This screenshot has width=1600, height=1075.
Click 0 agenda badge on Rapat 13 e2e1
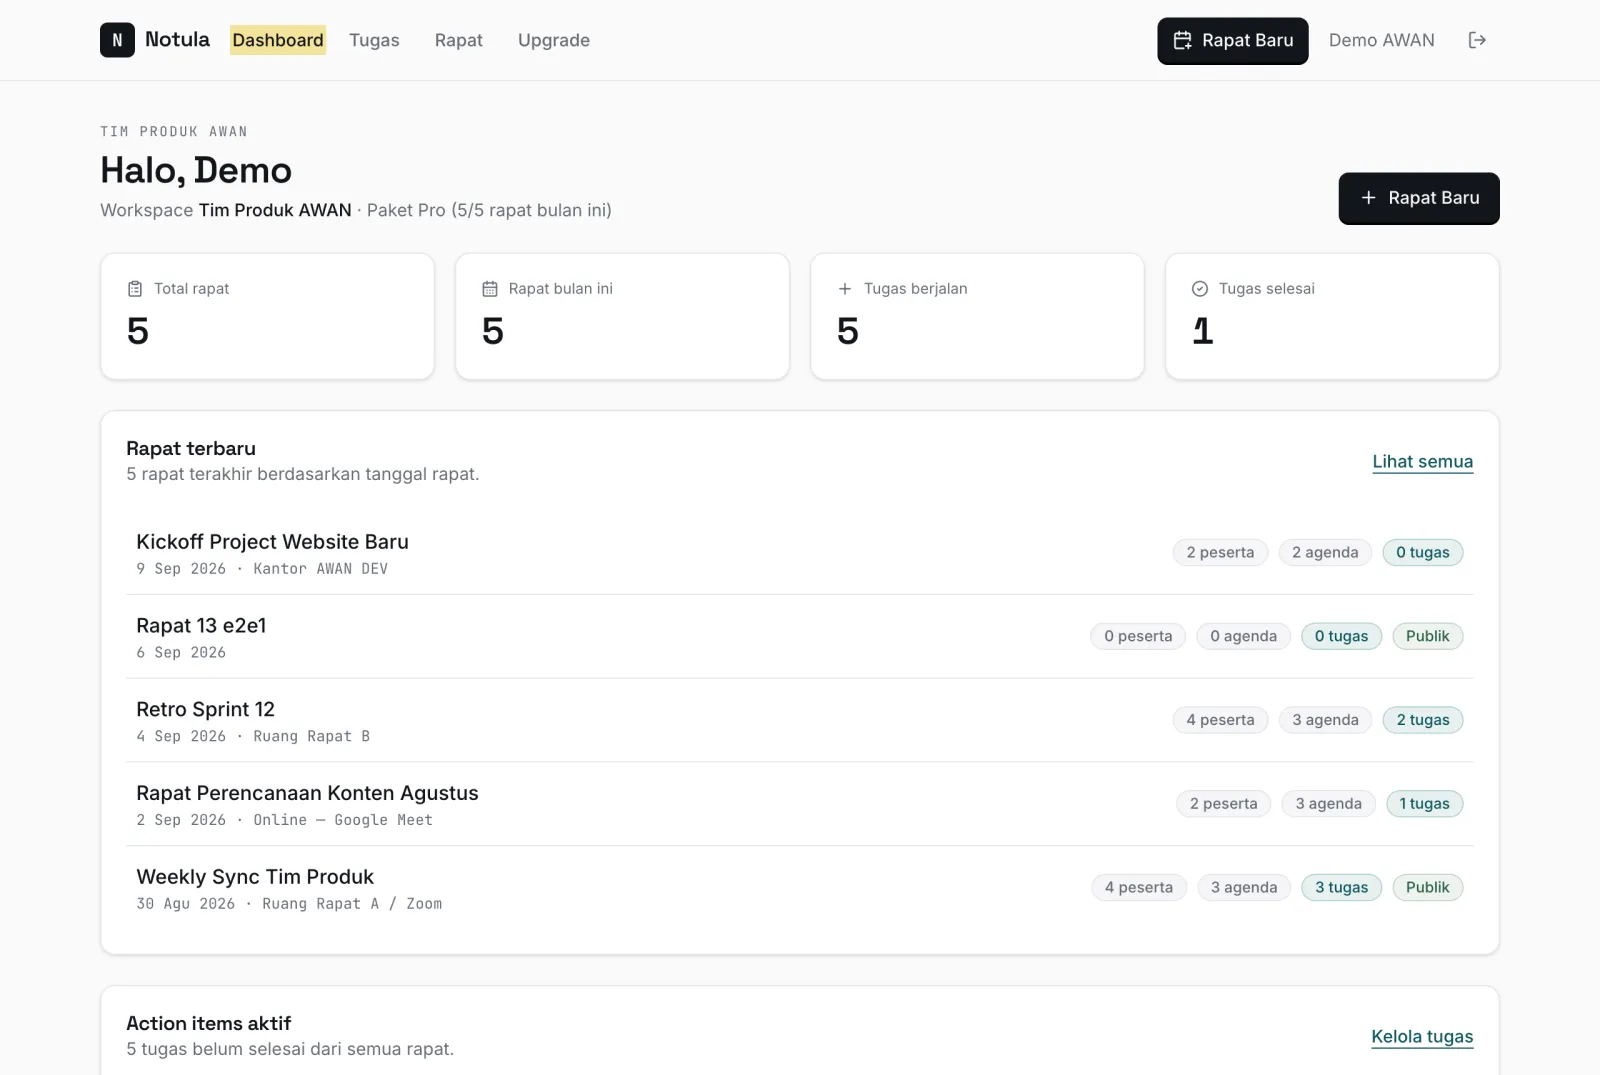click(1243, 636)
